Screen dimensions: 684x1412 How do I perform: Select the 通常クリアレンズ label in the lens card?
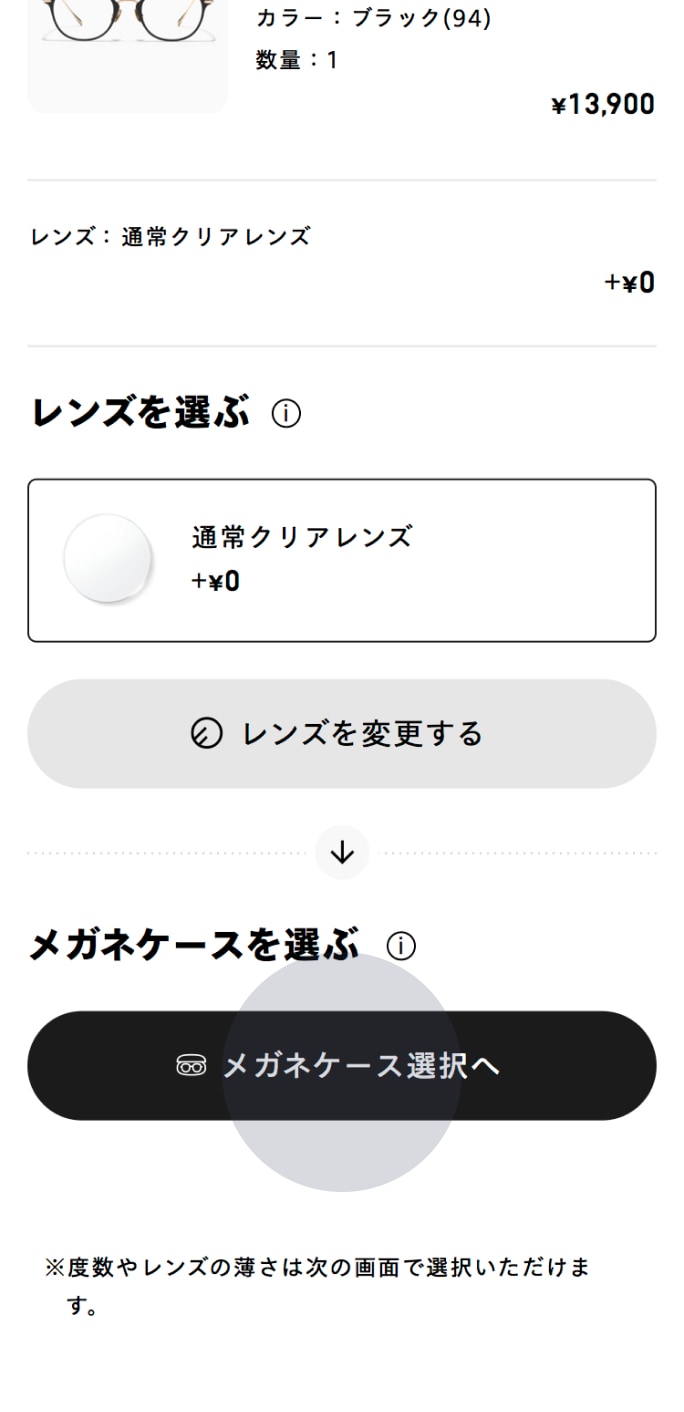pos(301,537)
